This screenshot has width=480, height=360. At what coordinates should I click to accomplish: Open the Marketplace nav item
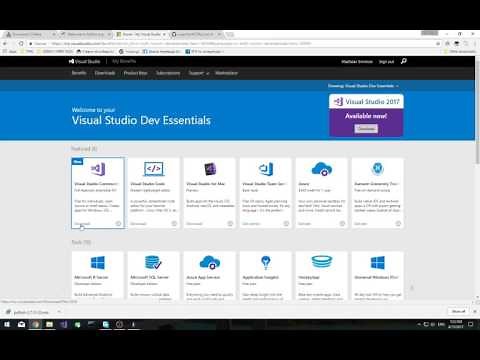226,73
